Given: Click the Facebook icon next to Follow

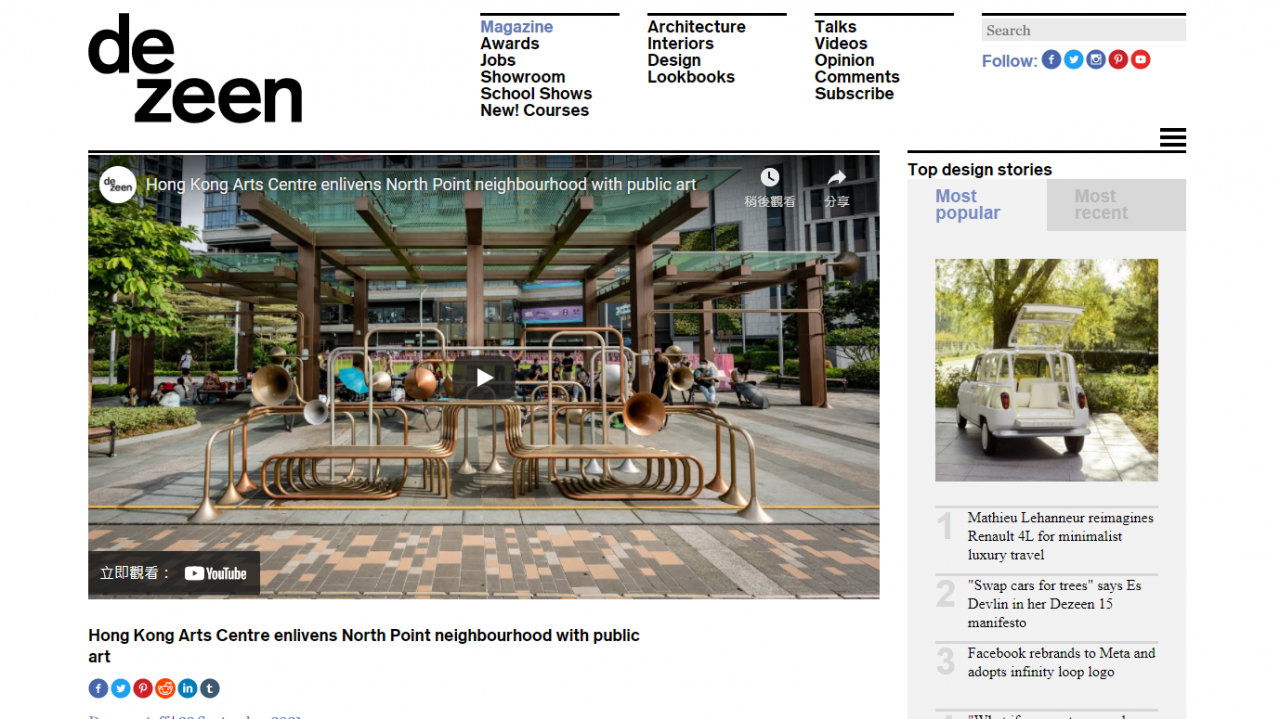Looking at the screenshot, I should 1051,60.
